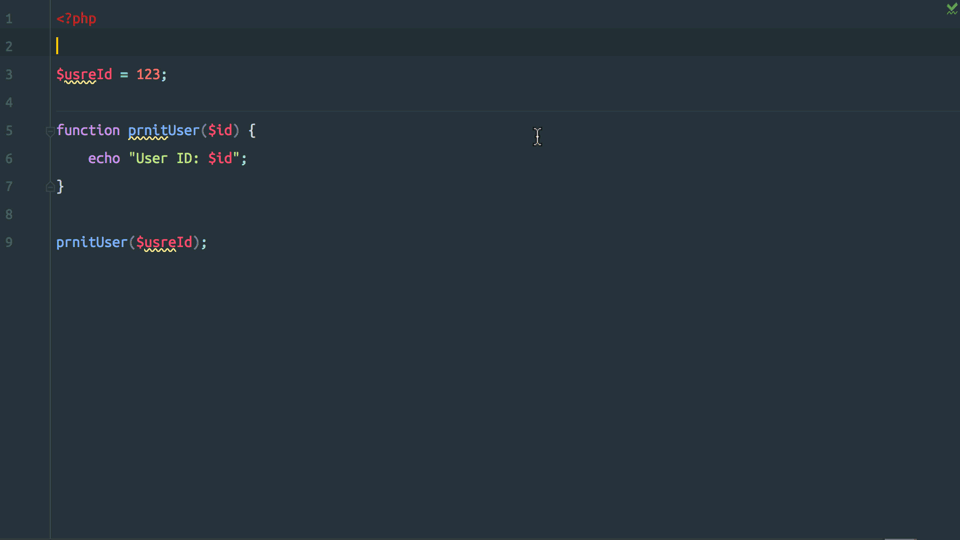Click the underlined prnitUser function name definition

tap(163, 130)
